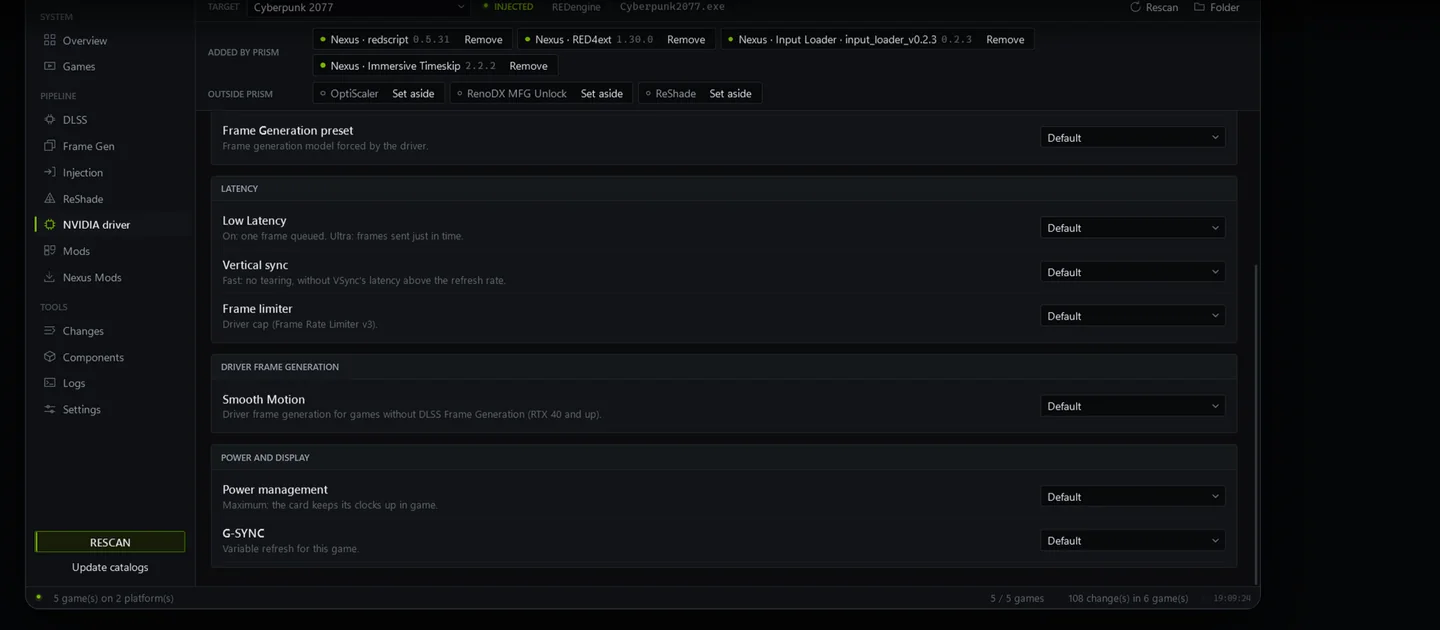Click the Low Latency setting label
This screenshot has width=1440, height=630.
[x=254, y=220]
